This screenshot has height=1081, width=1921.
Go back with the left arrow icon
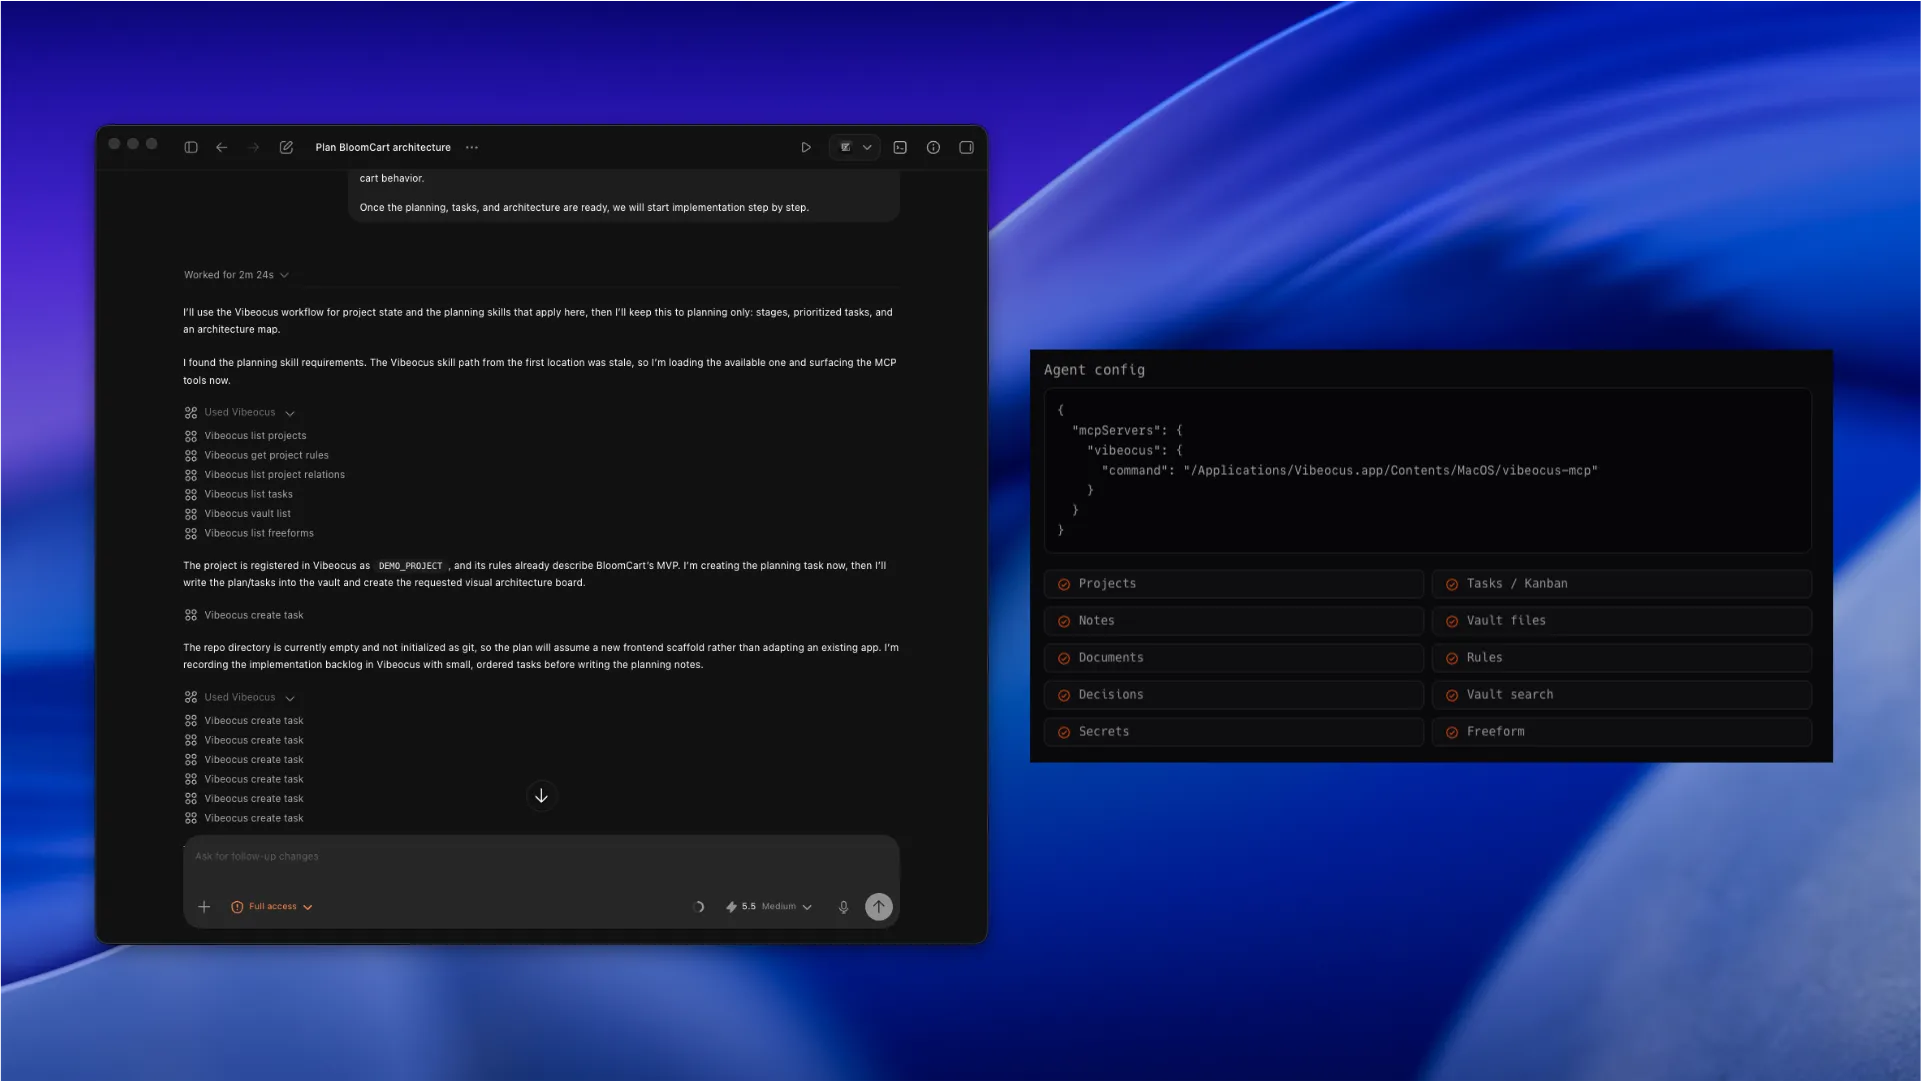click(x=222, y=147)
